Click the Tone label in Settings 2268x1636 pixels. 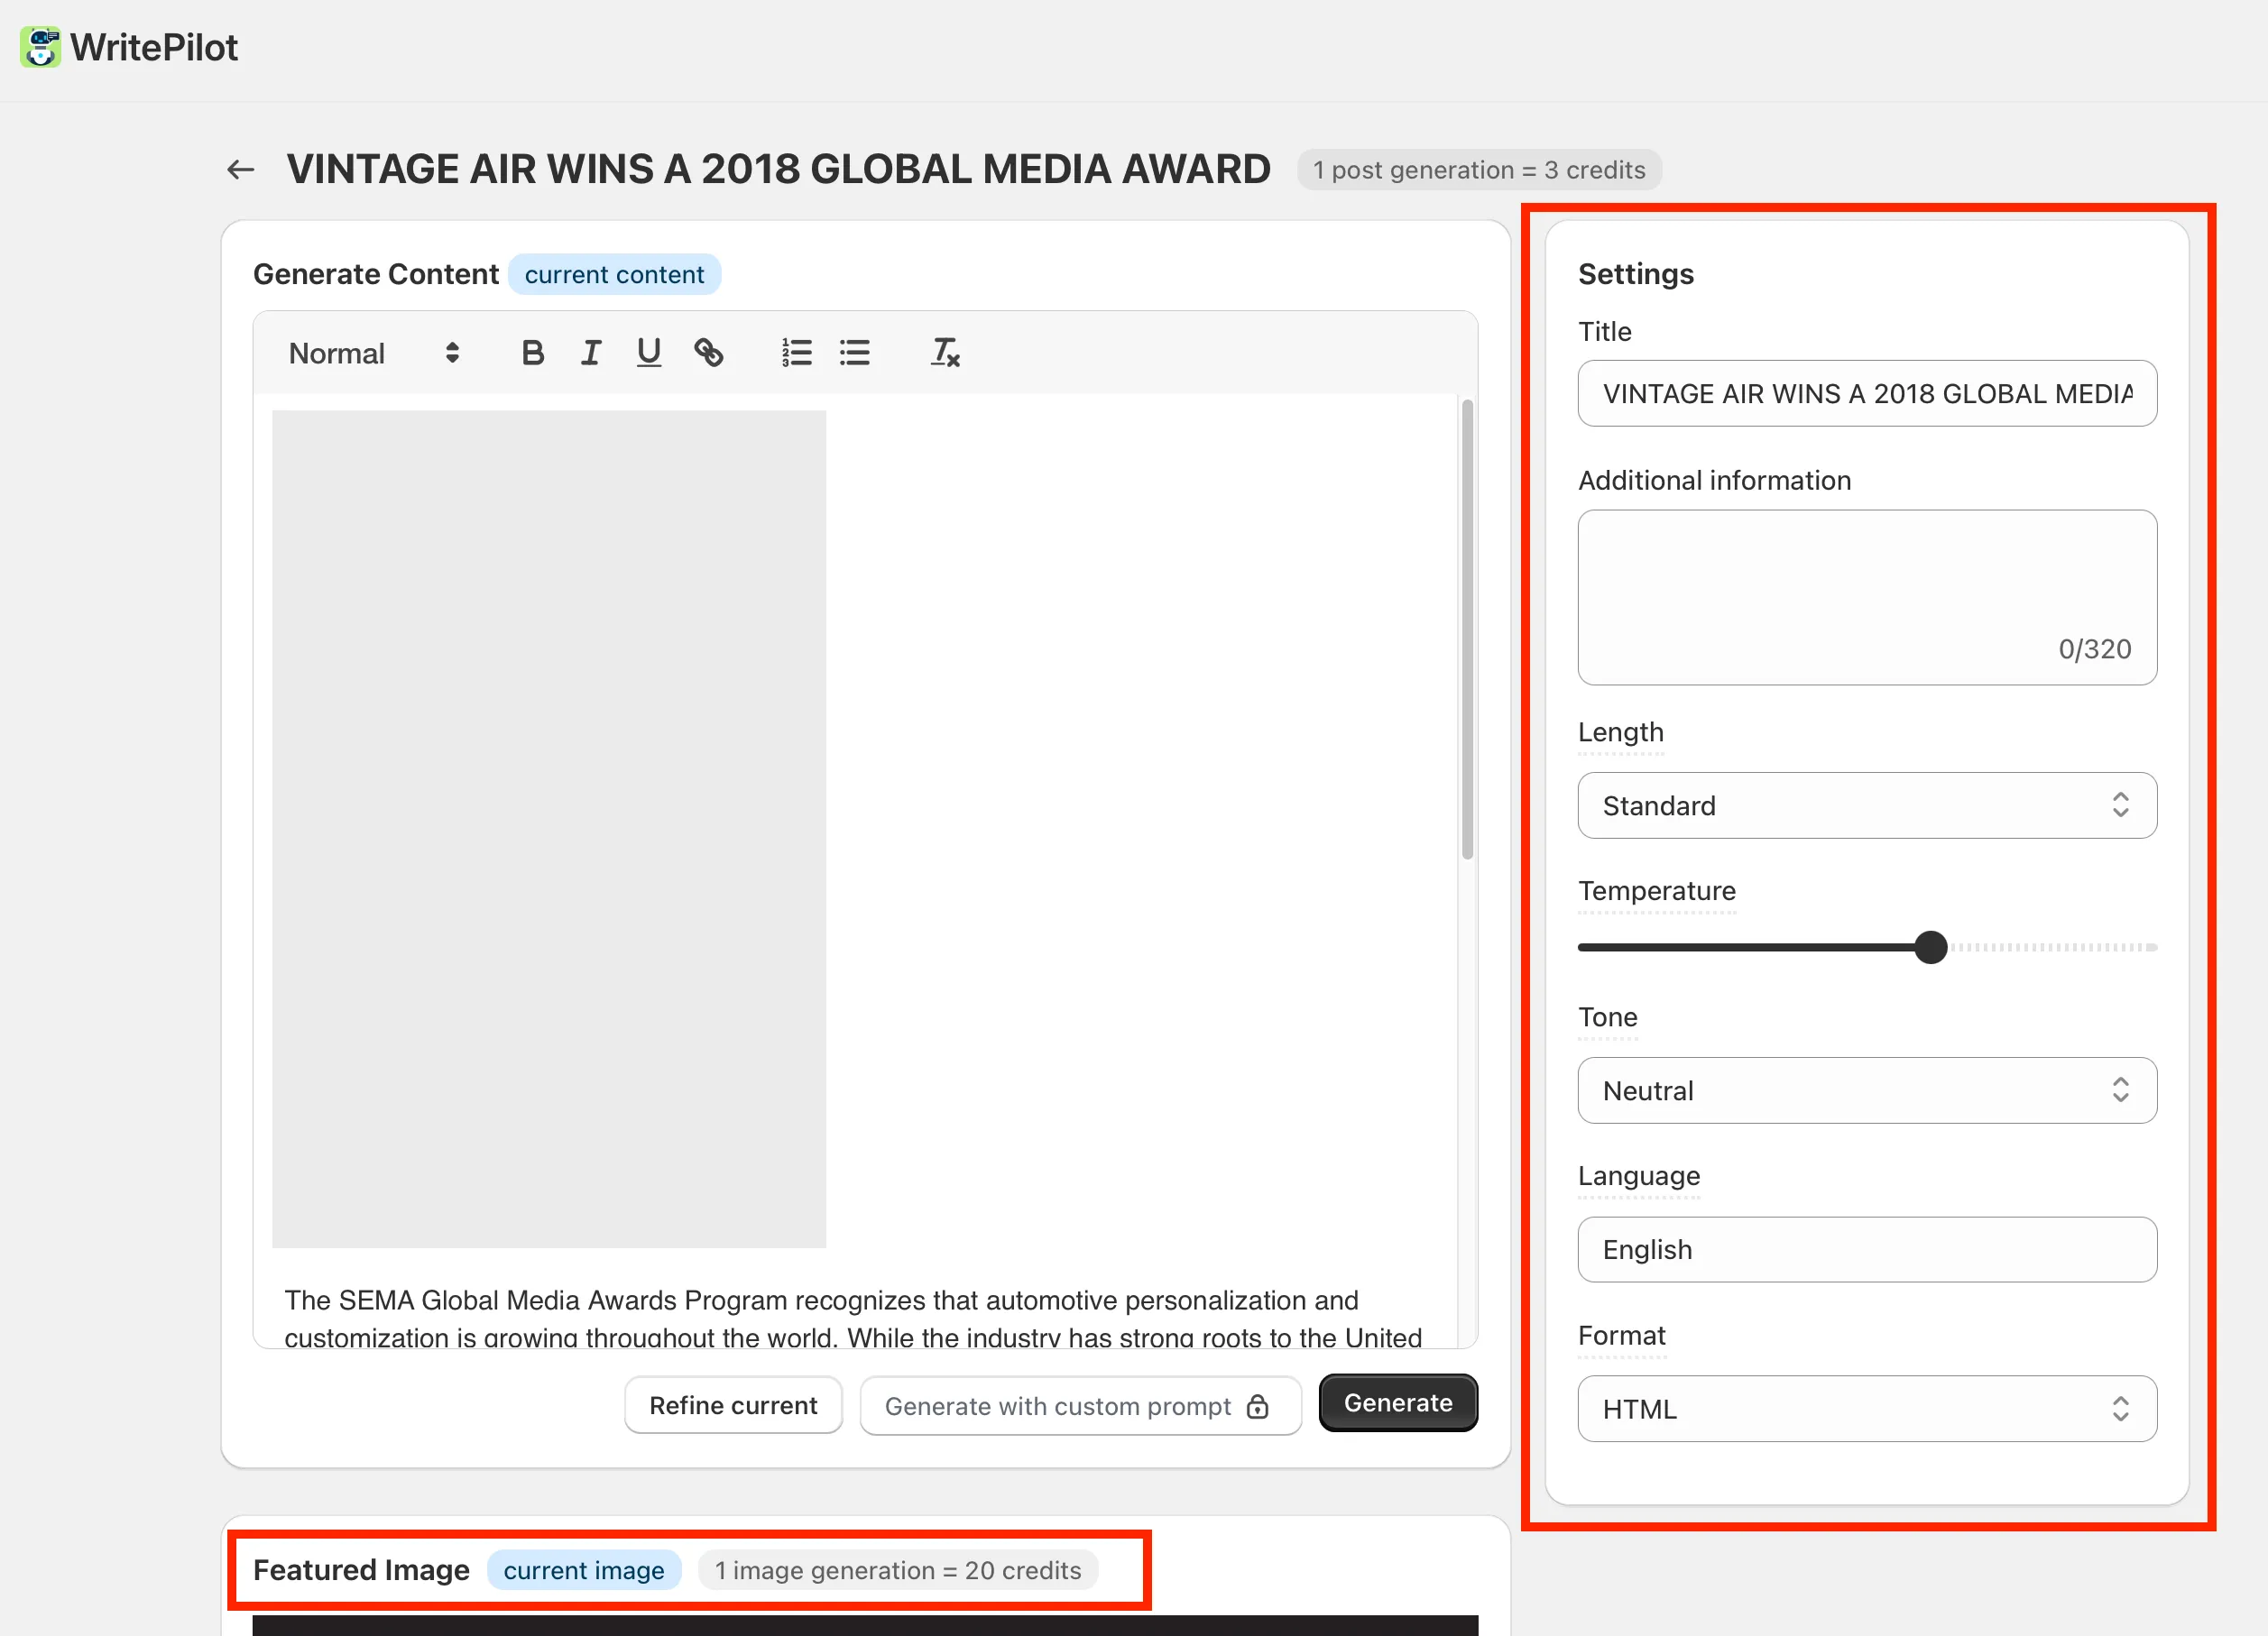click(1607, 1017)
